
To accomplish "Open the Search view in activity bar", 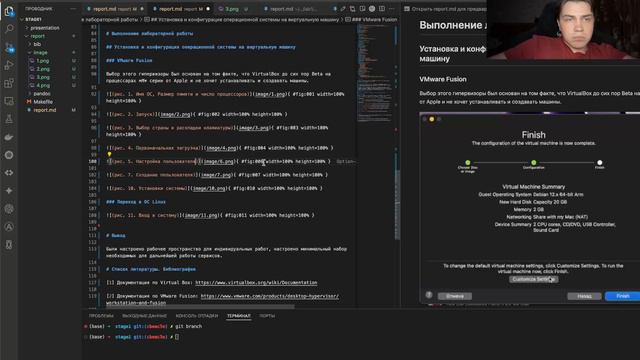I will 9,29.
